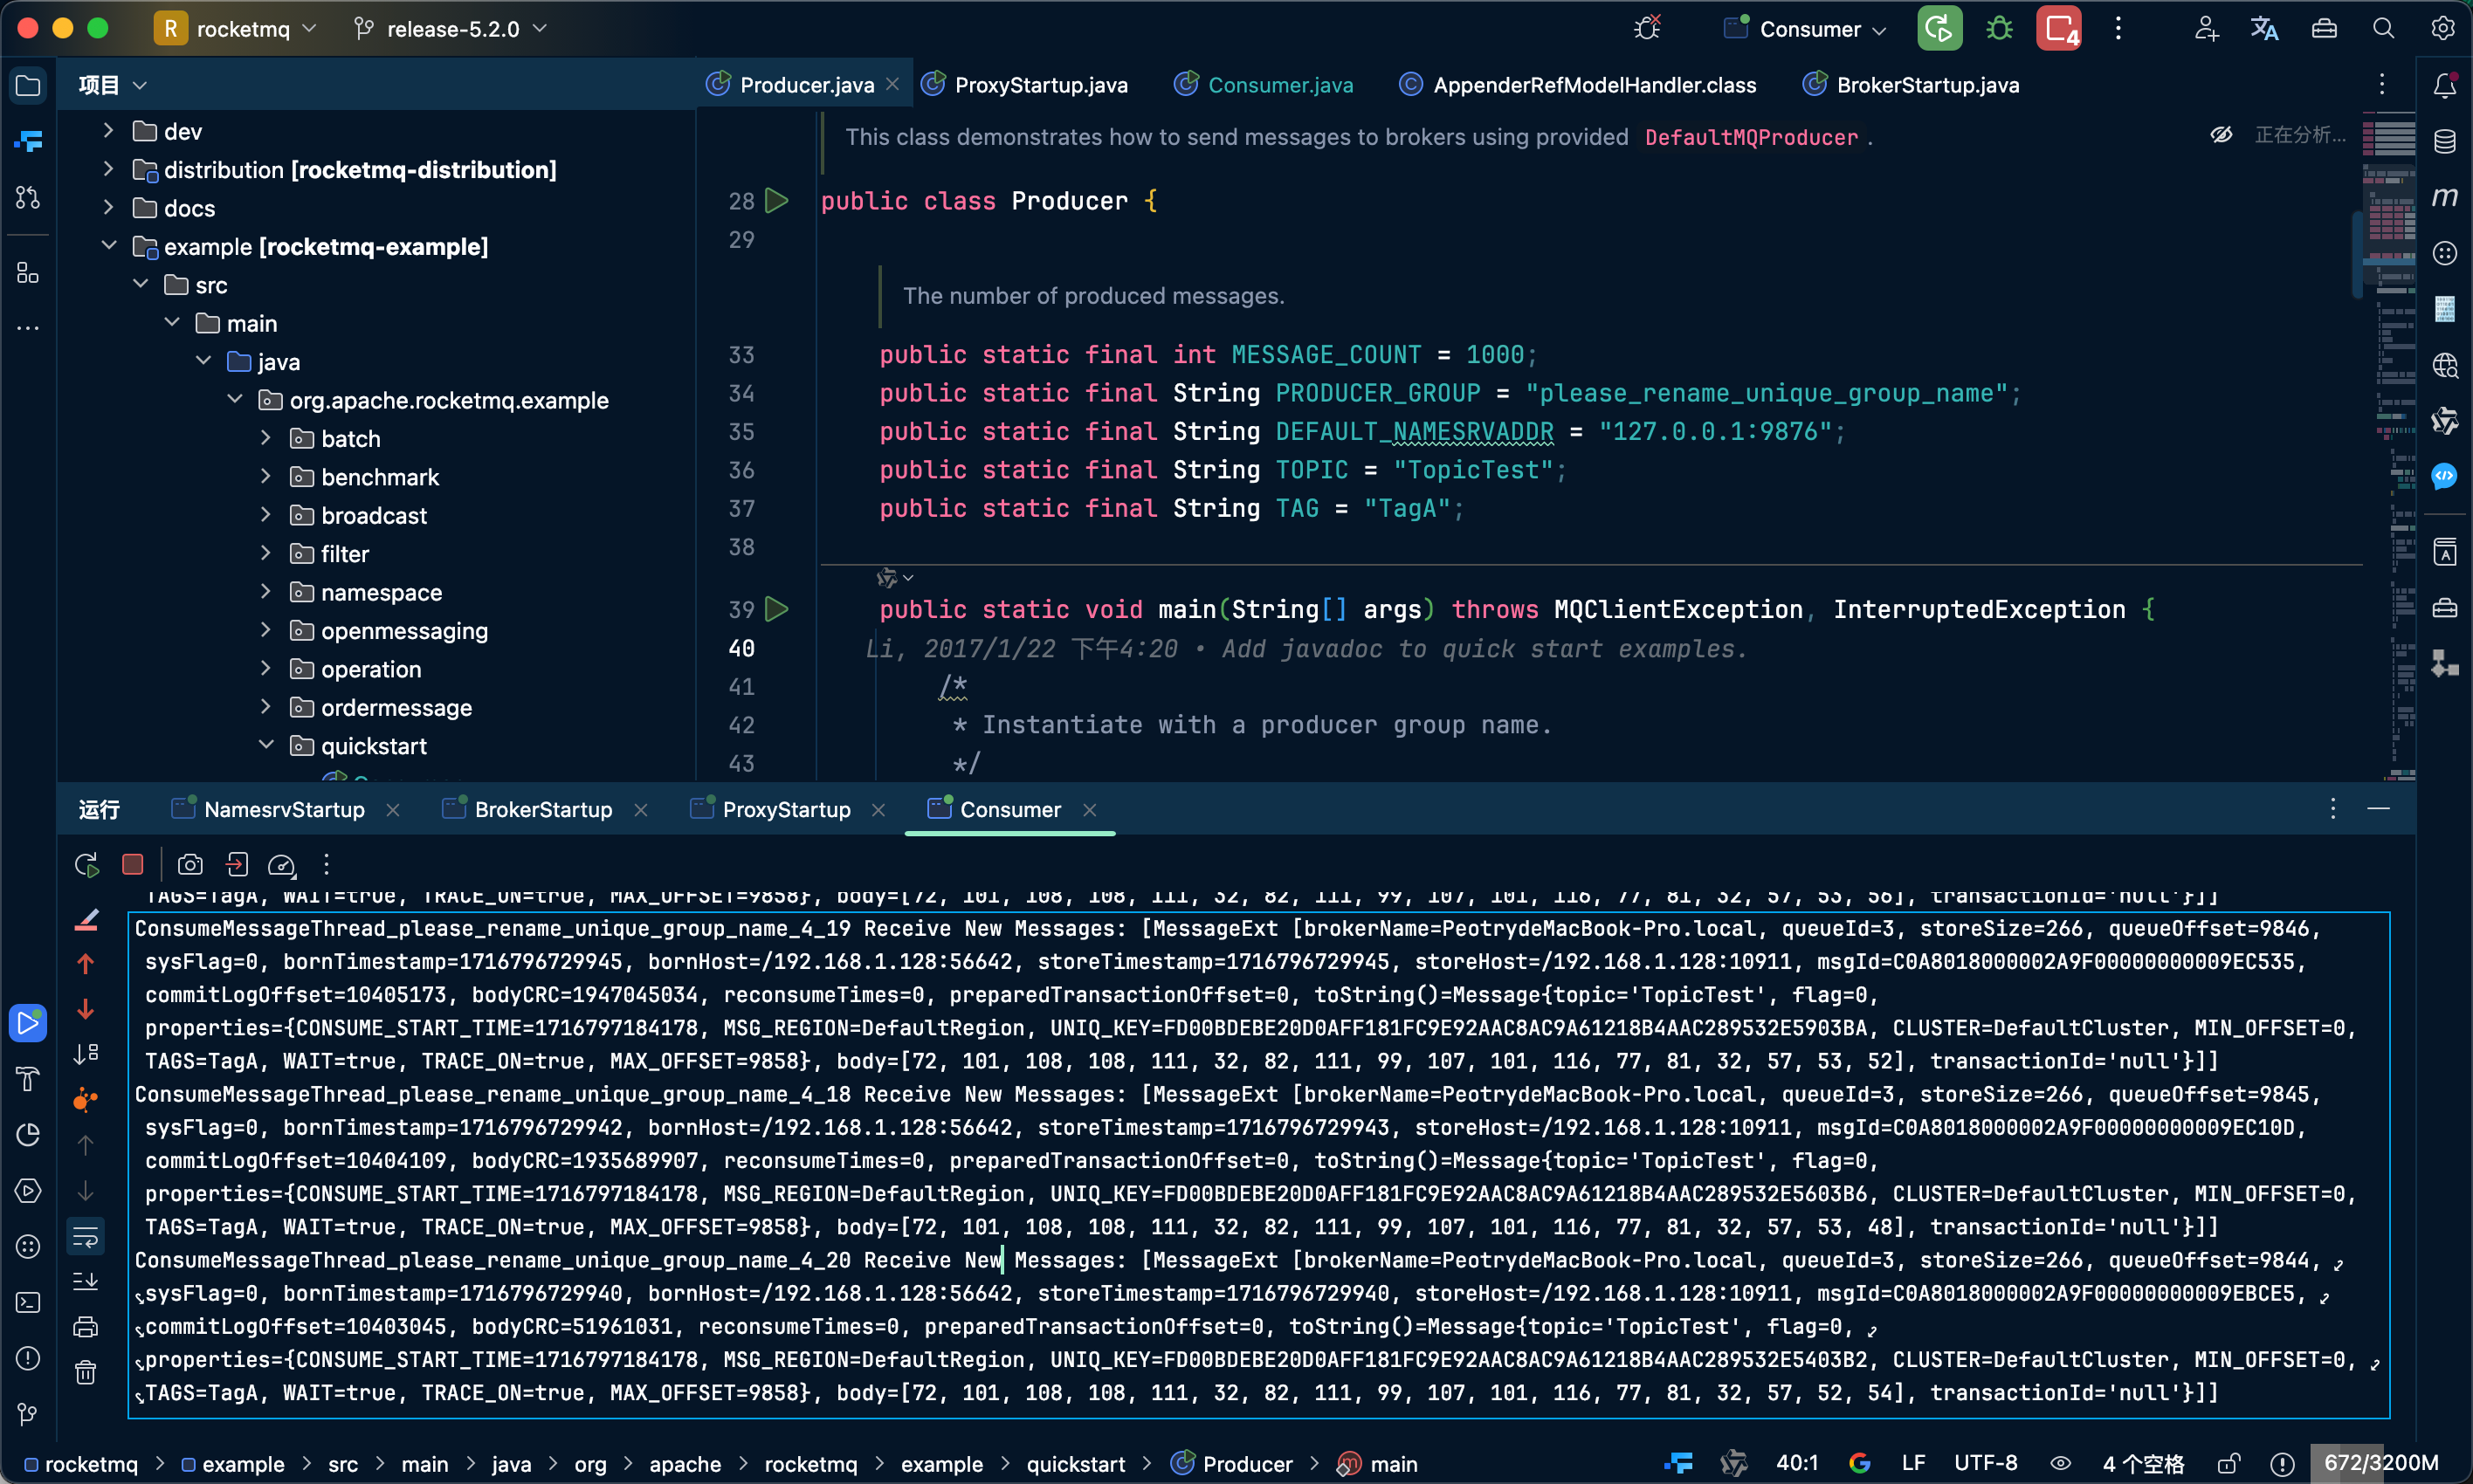Expand the distribution module folder

coord(109,169)
